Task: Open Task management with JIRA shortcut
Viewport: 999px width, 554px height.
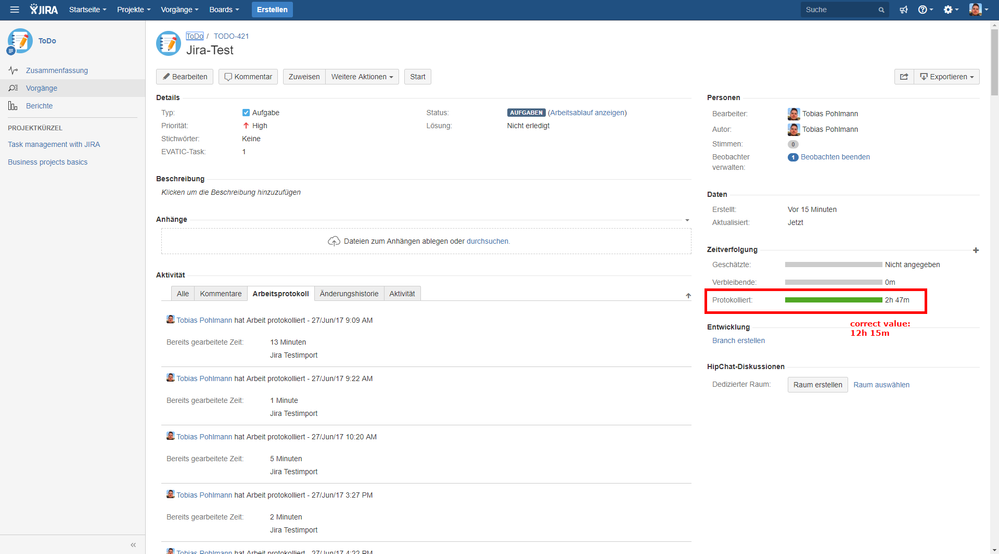Action: click(x=54, y=145)
